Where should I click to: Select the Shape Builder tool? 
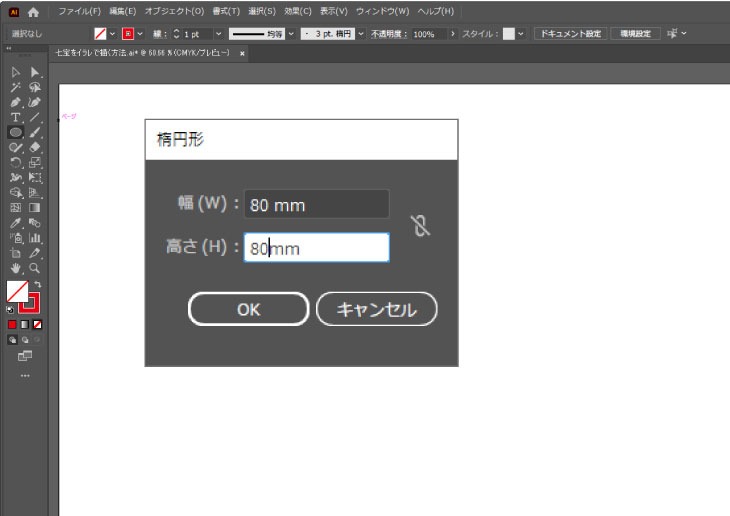15,193
